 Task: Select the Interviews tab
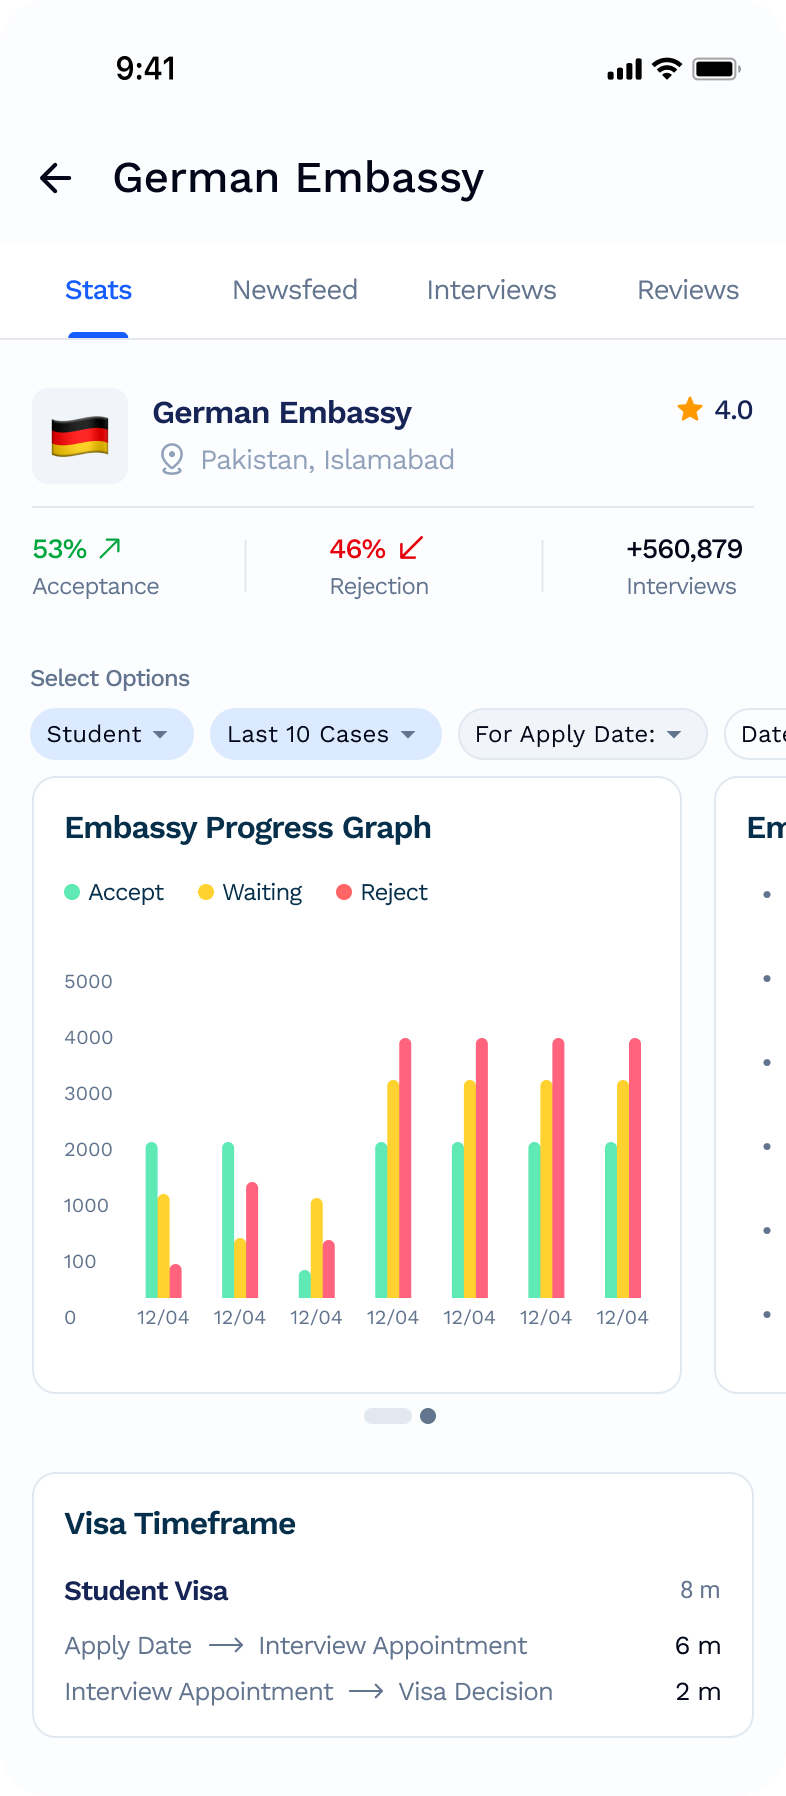(x=491, y=290)
